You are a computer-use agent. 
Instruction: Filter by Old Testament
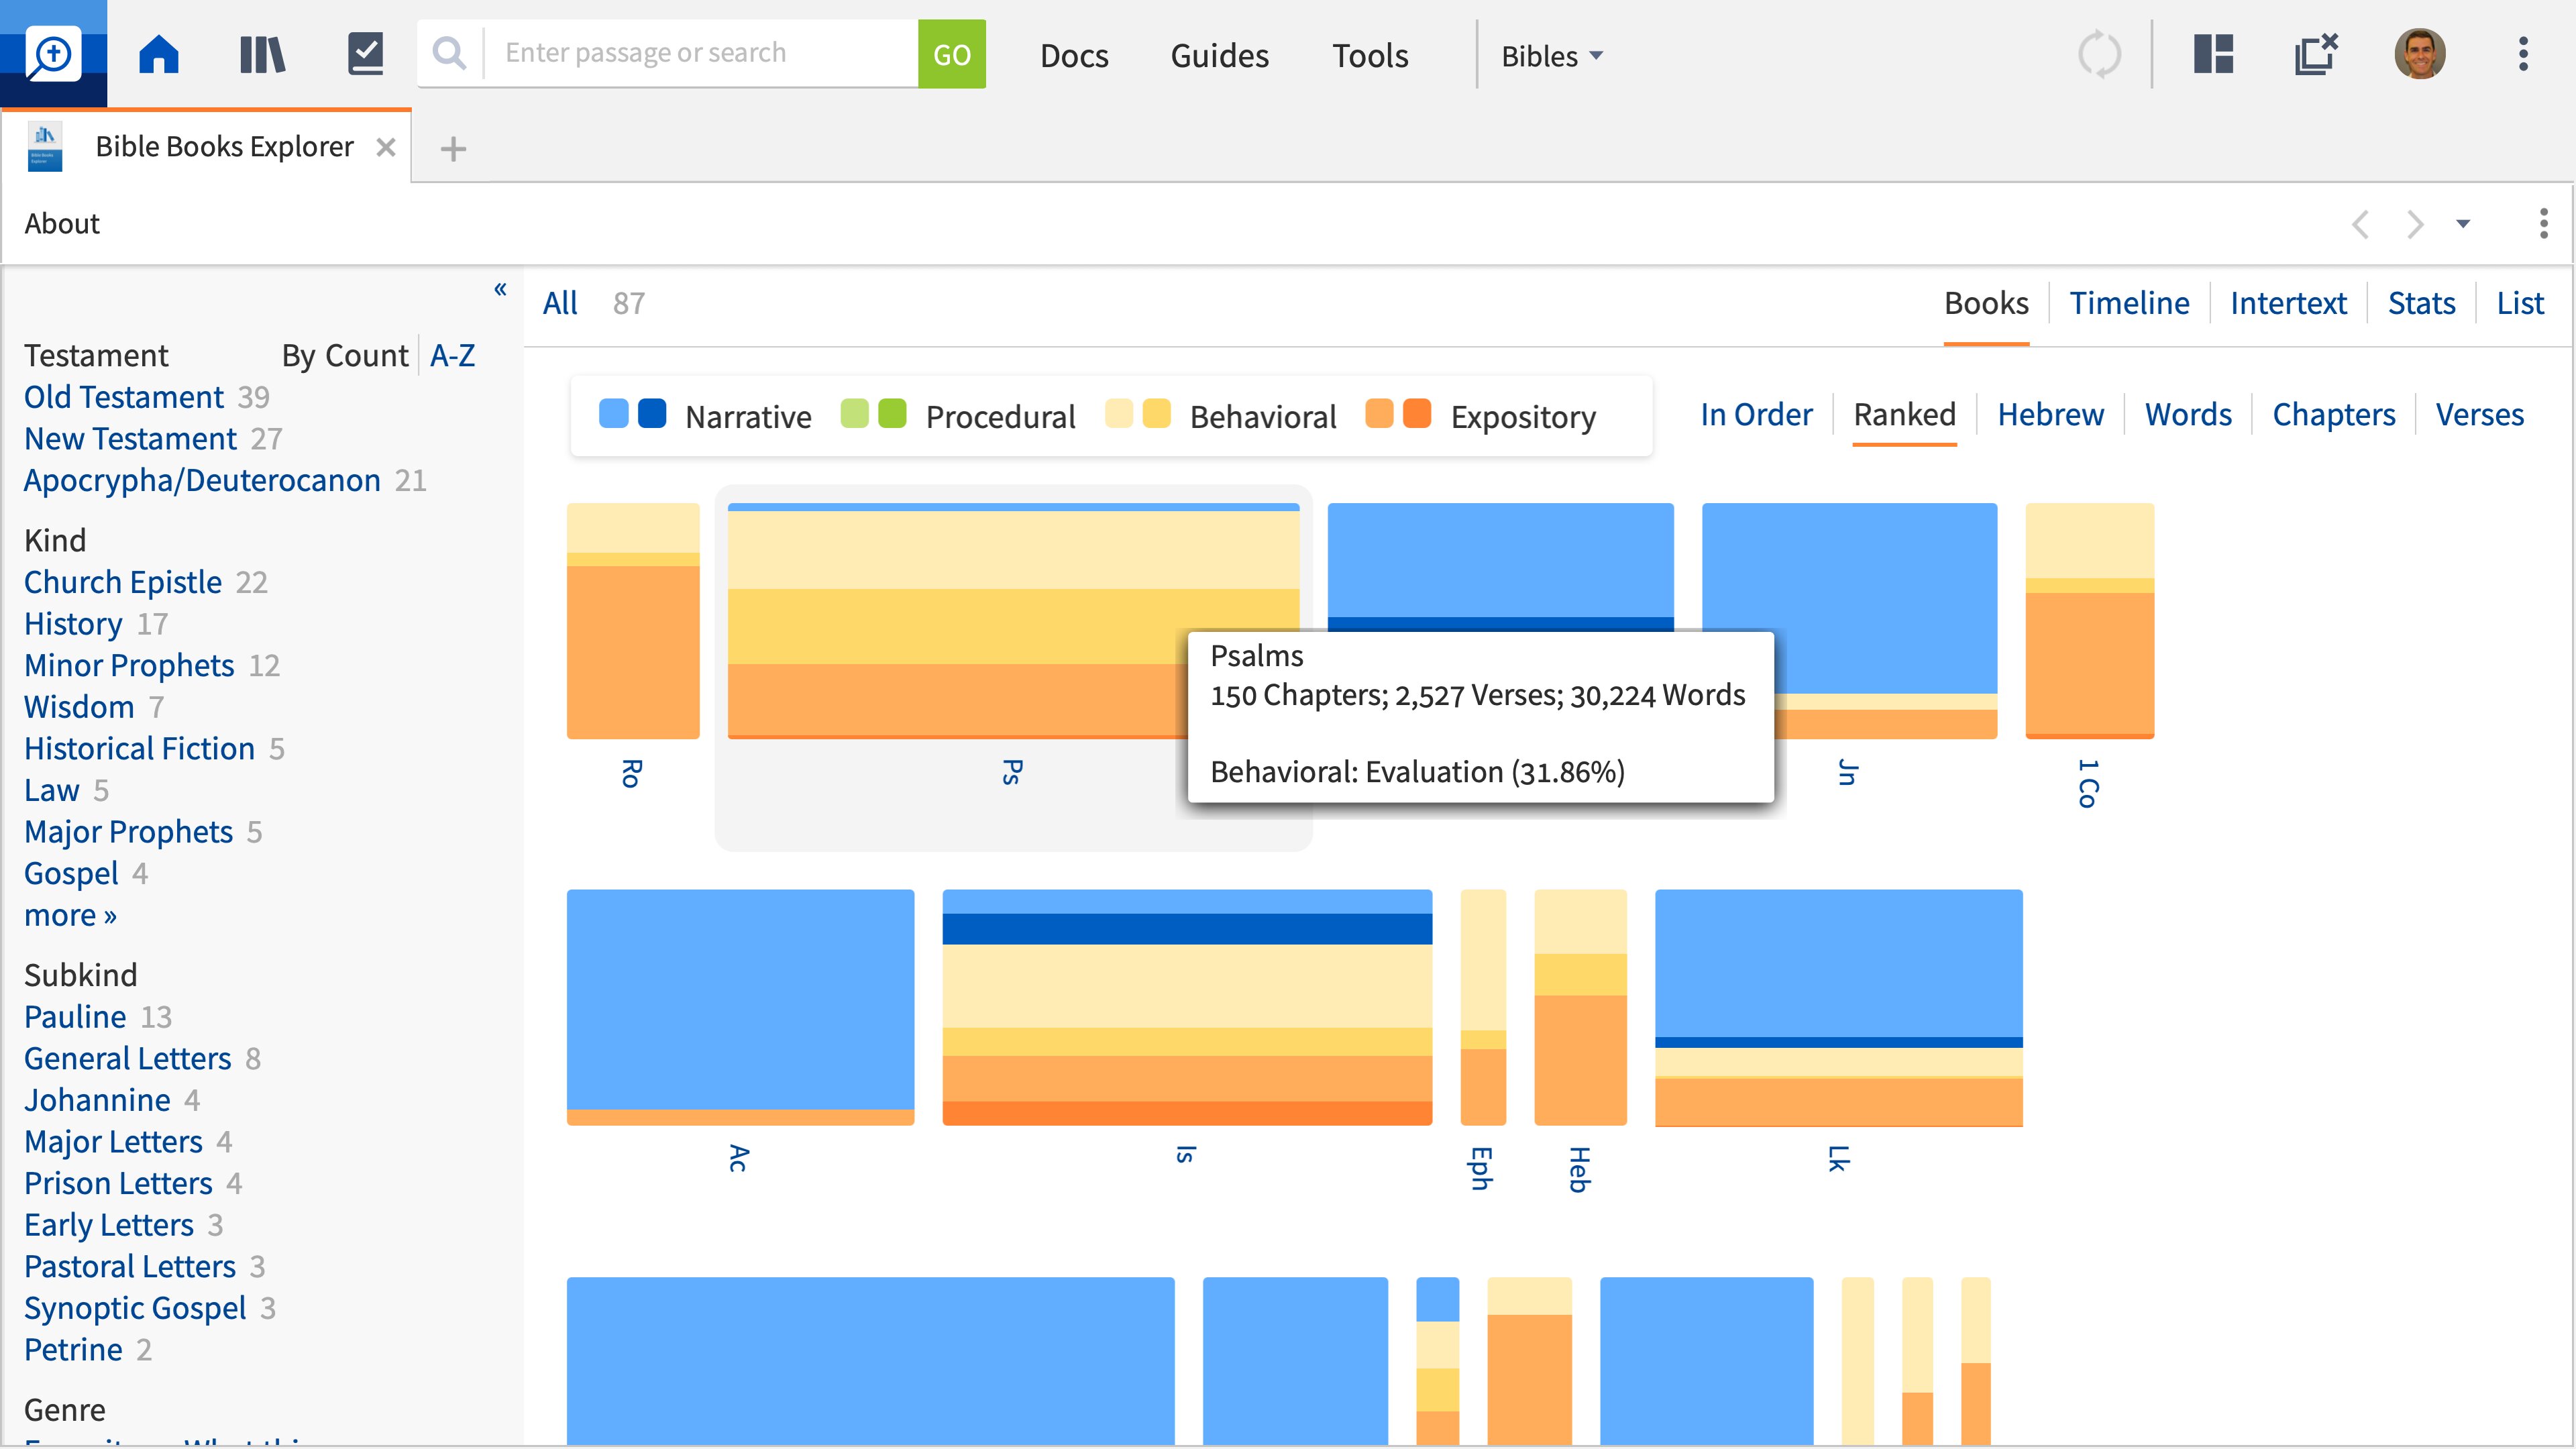point(124,397)
